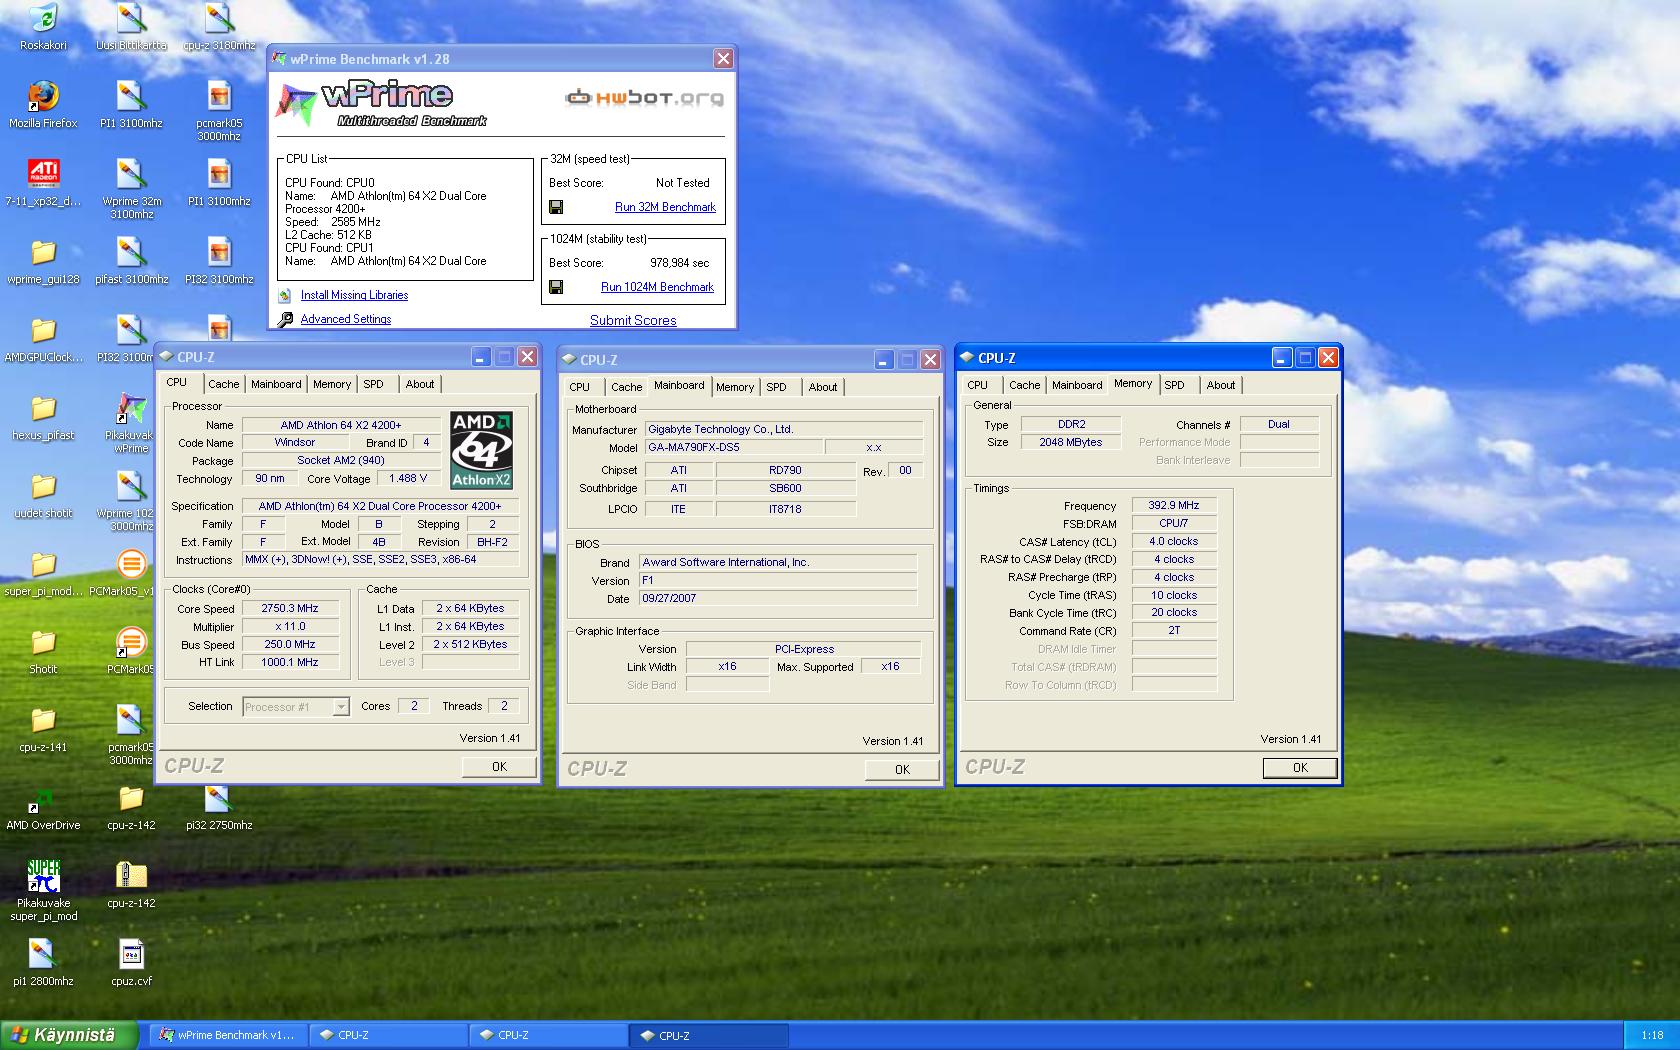Open the Mozilla Firefox desktop shortcut
This screenshot has height=1050, width=1680.
pos(43,103)
